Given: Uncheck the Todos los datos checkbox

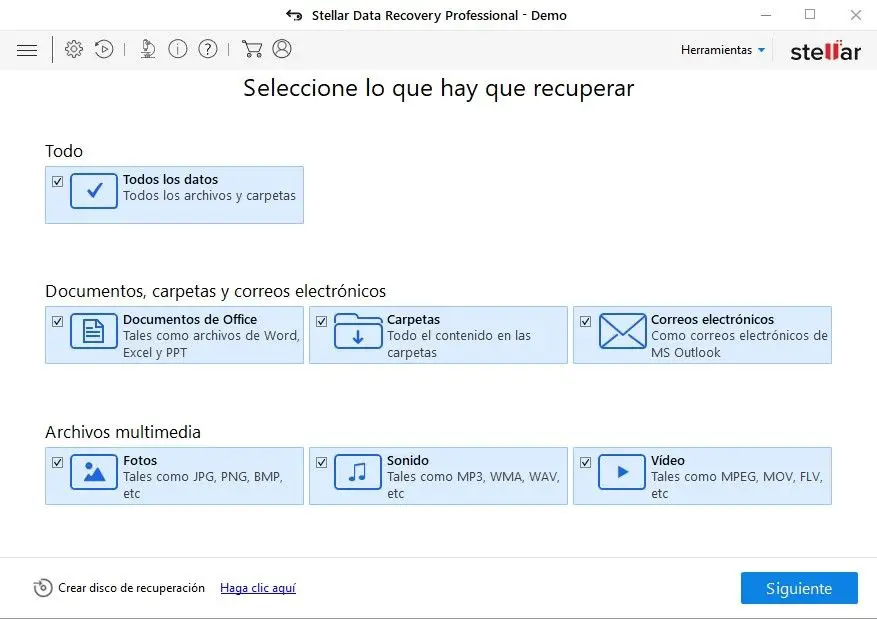Looking at the screenshot, I should click(x=58, y=182).
